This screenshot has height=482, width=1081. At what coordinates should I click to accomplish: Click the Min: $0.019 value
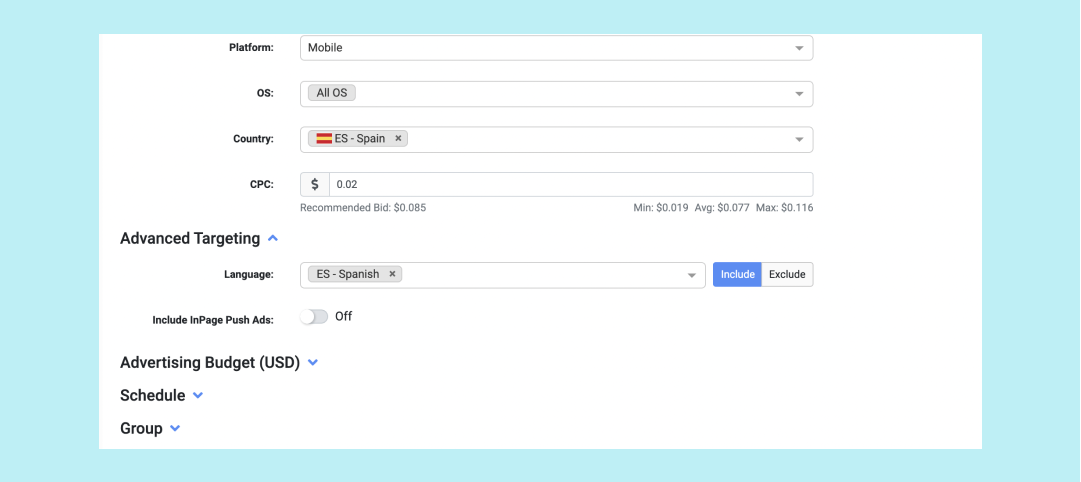[660, 208]
